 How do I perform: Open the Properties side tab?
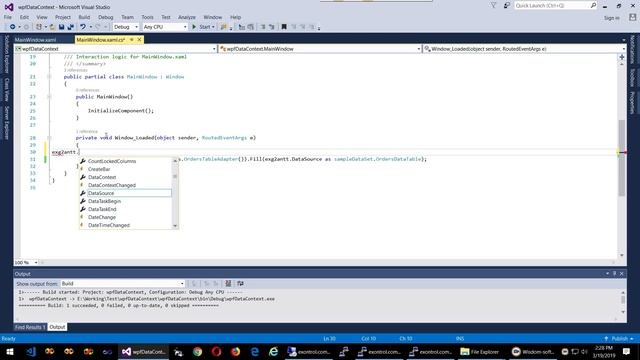pyautogui.click(x=632, y=102)
